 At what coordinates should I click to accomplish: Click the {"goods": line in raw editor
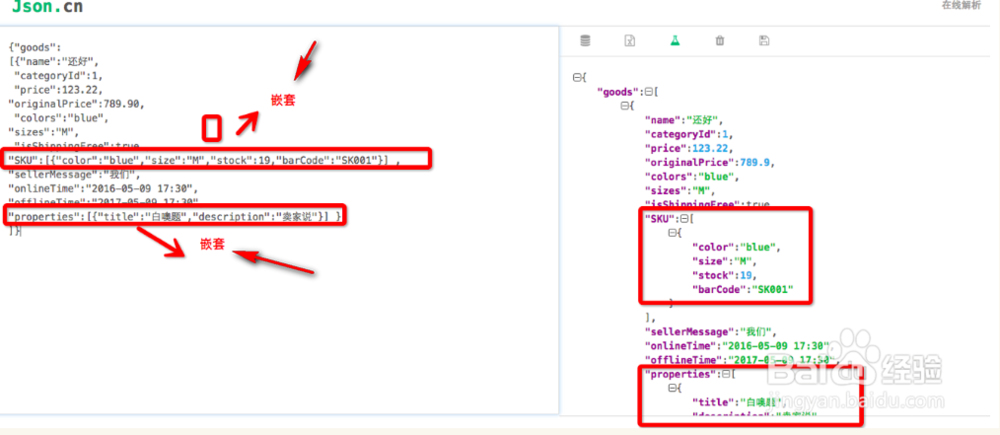(x=34, y=47)
